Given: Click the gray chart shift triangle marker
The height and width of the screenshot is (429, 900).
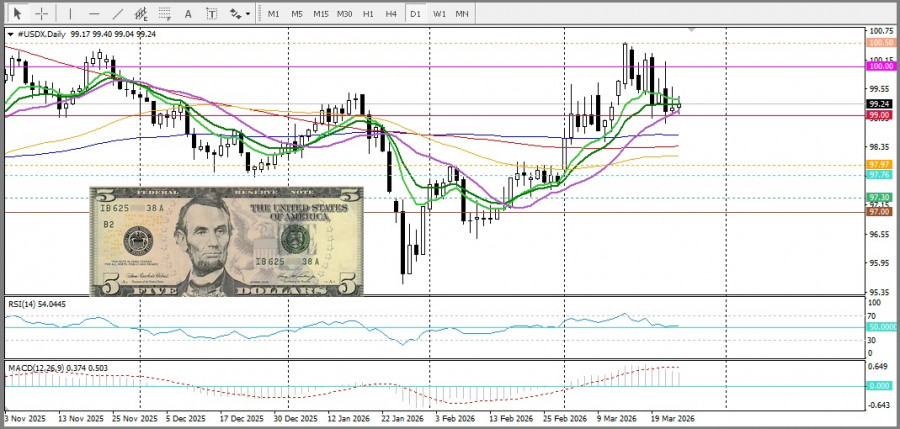Looking at the screenshot, I should tap(688, 31).
